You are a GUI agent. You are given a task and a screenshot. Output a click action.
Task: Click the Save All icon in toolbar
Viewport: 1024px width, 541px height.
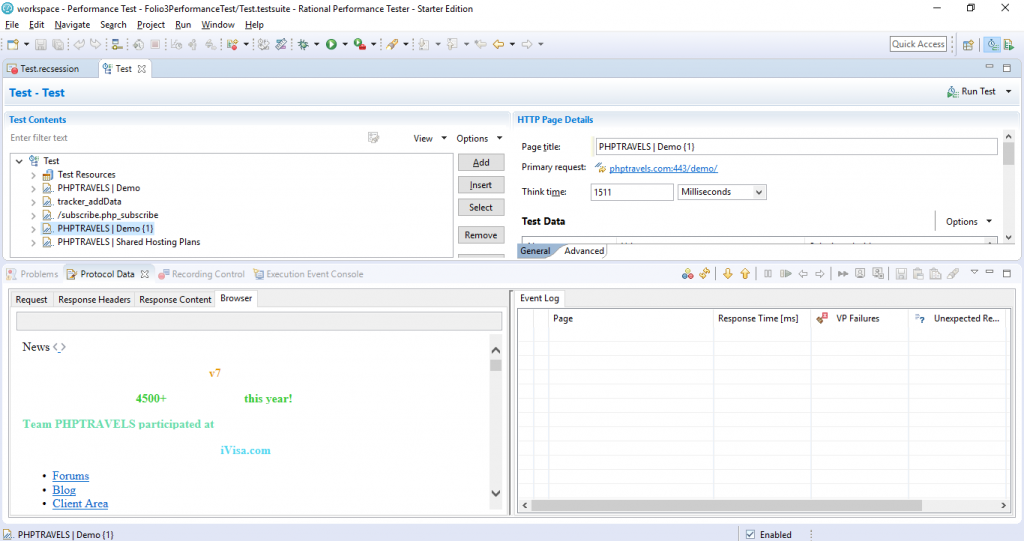point(58,44)
